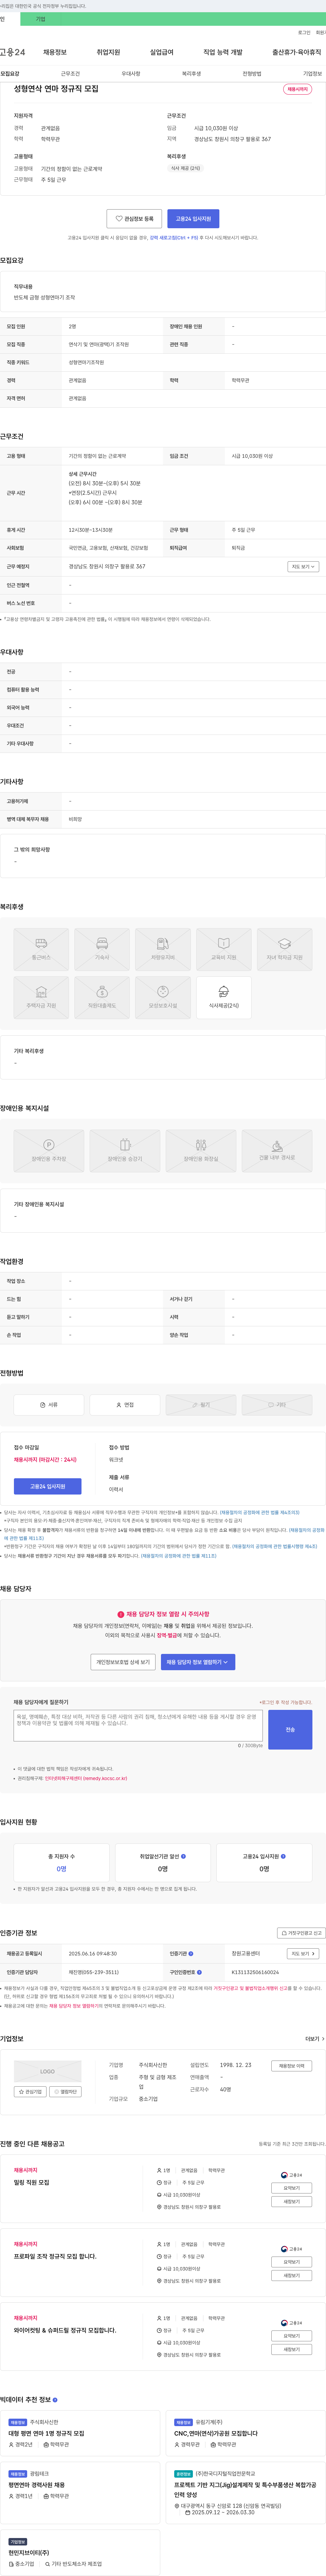Click the 장애인용 주차장 facility icon
This screenshot has width=326, height=2576.
coord(49,1151)
